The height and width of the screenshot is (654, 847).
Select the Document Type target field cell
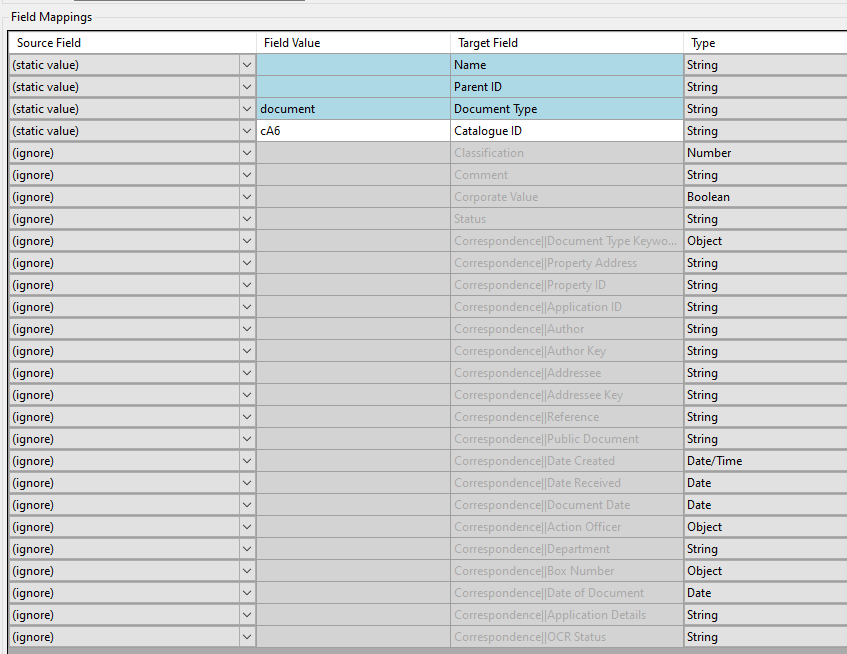point(566,109)
